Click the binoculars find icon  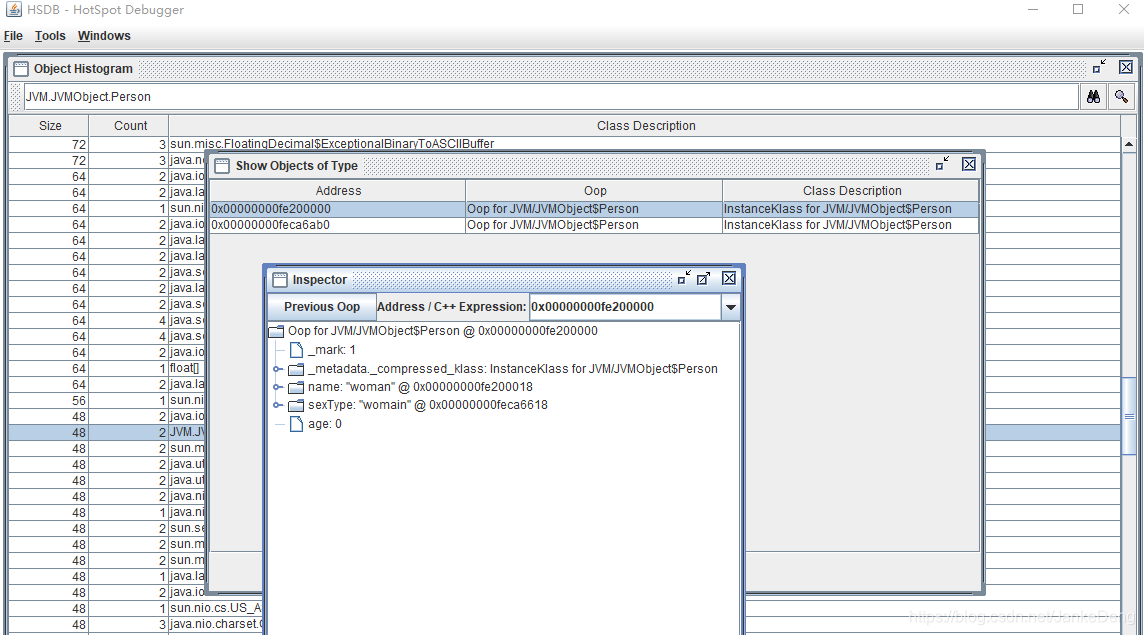(1093, 96)
